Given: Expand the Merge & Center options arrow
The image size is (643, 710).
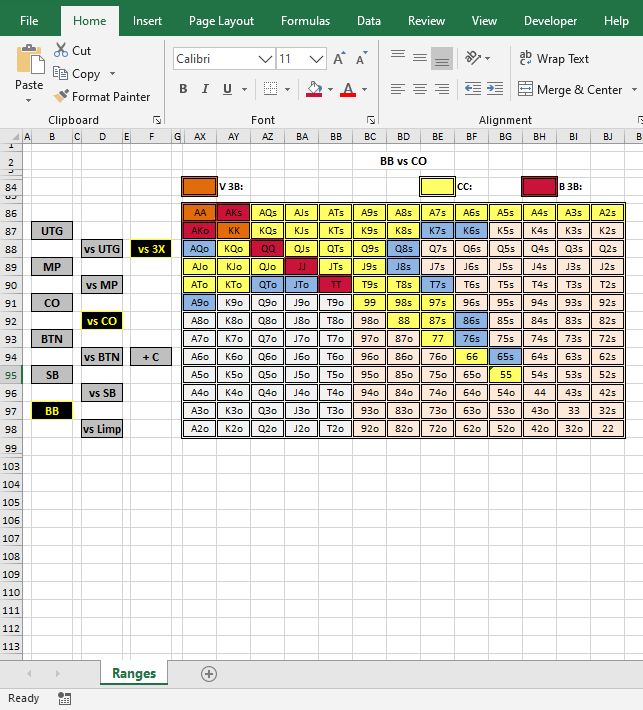Looking at the screenshot, I should coord(634,89).
